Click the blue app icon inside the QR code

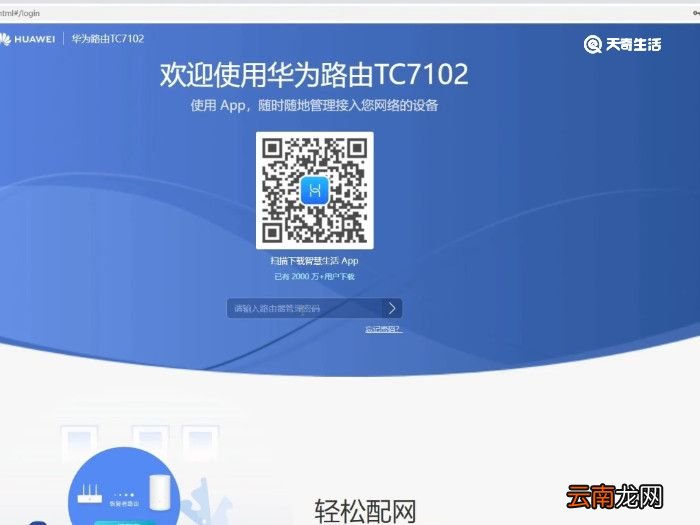click(315, 191)
